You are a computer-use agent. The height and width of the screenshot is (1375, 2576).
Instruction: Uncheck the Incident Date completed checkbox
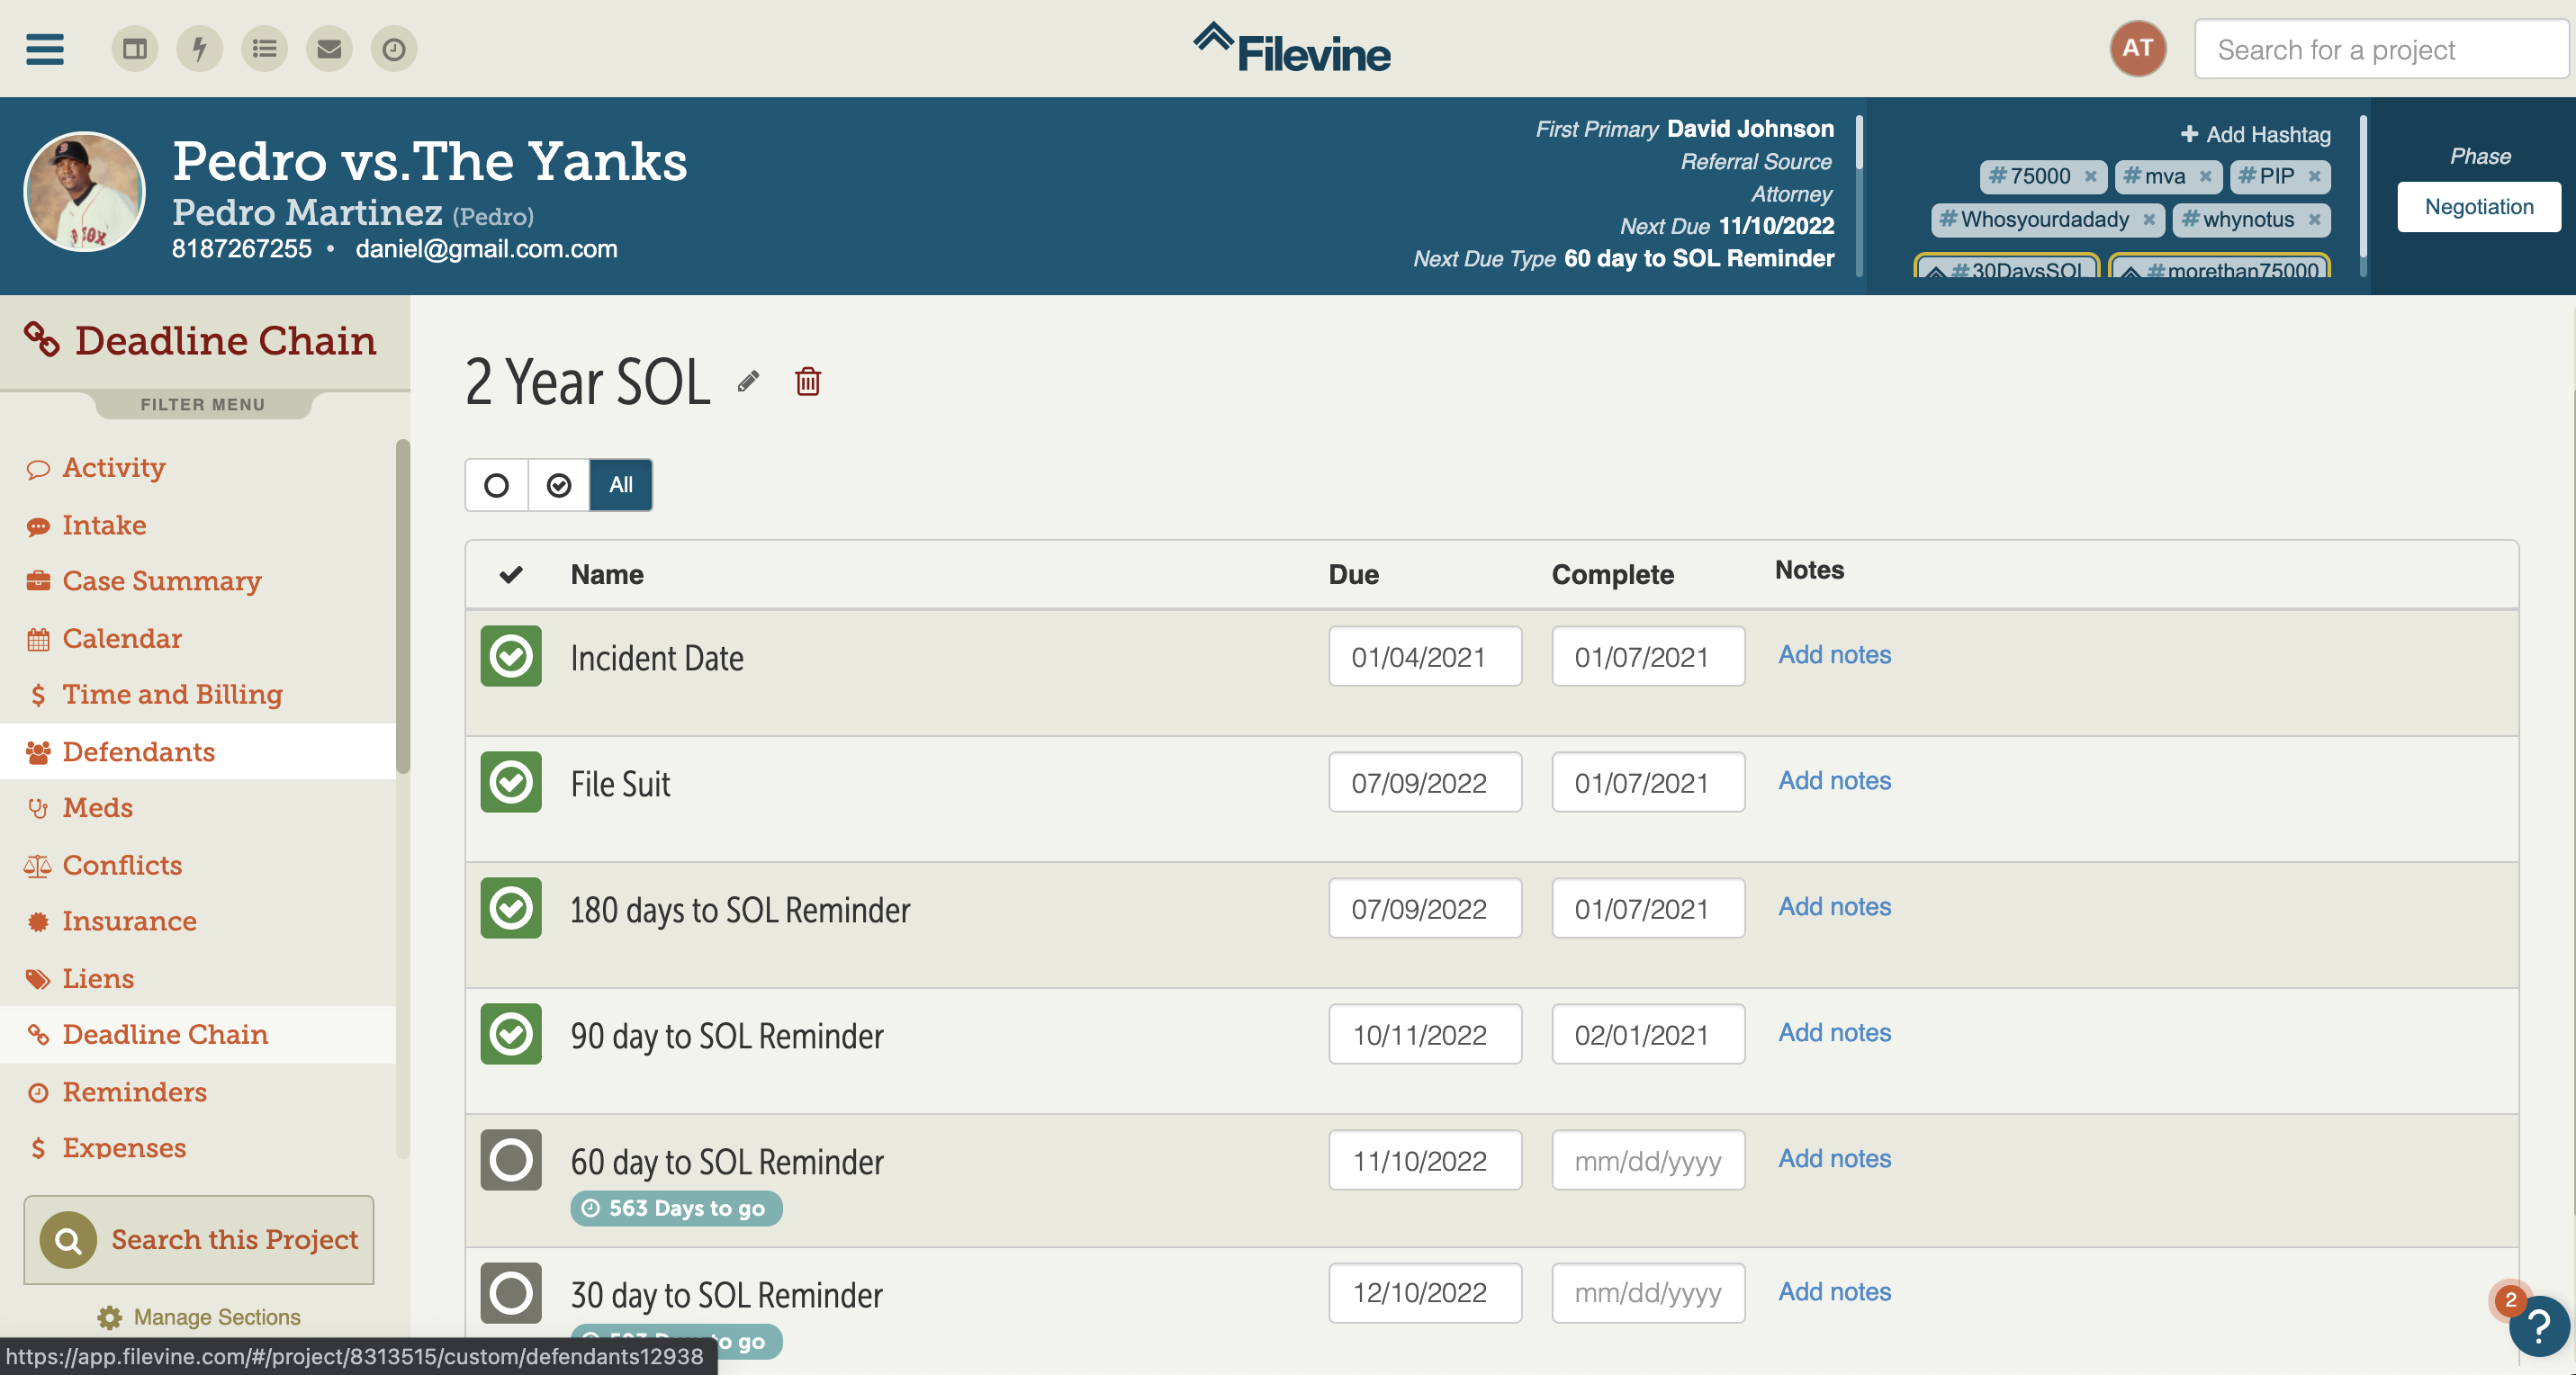click(510, 656)
